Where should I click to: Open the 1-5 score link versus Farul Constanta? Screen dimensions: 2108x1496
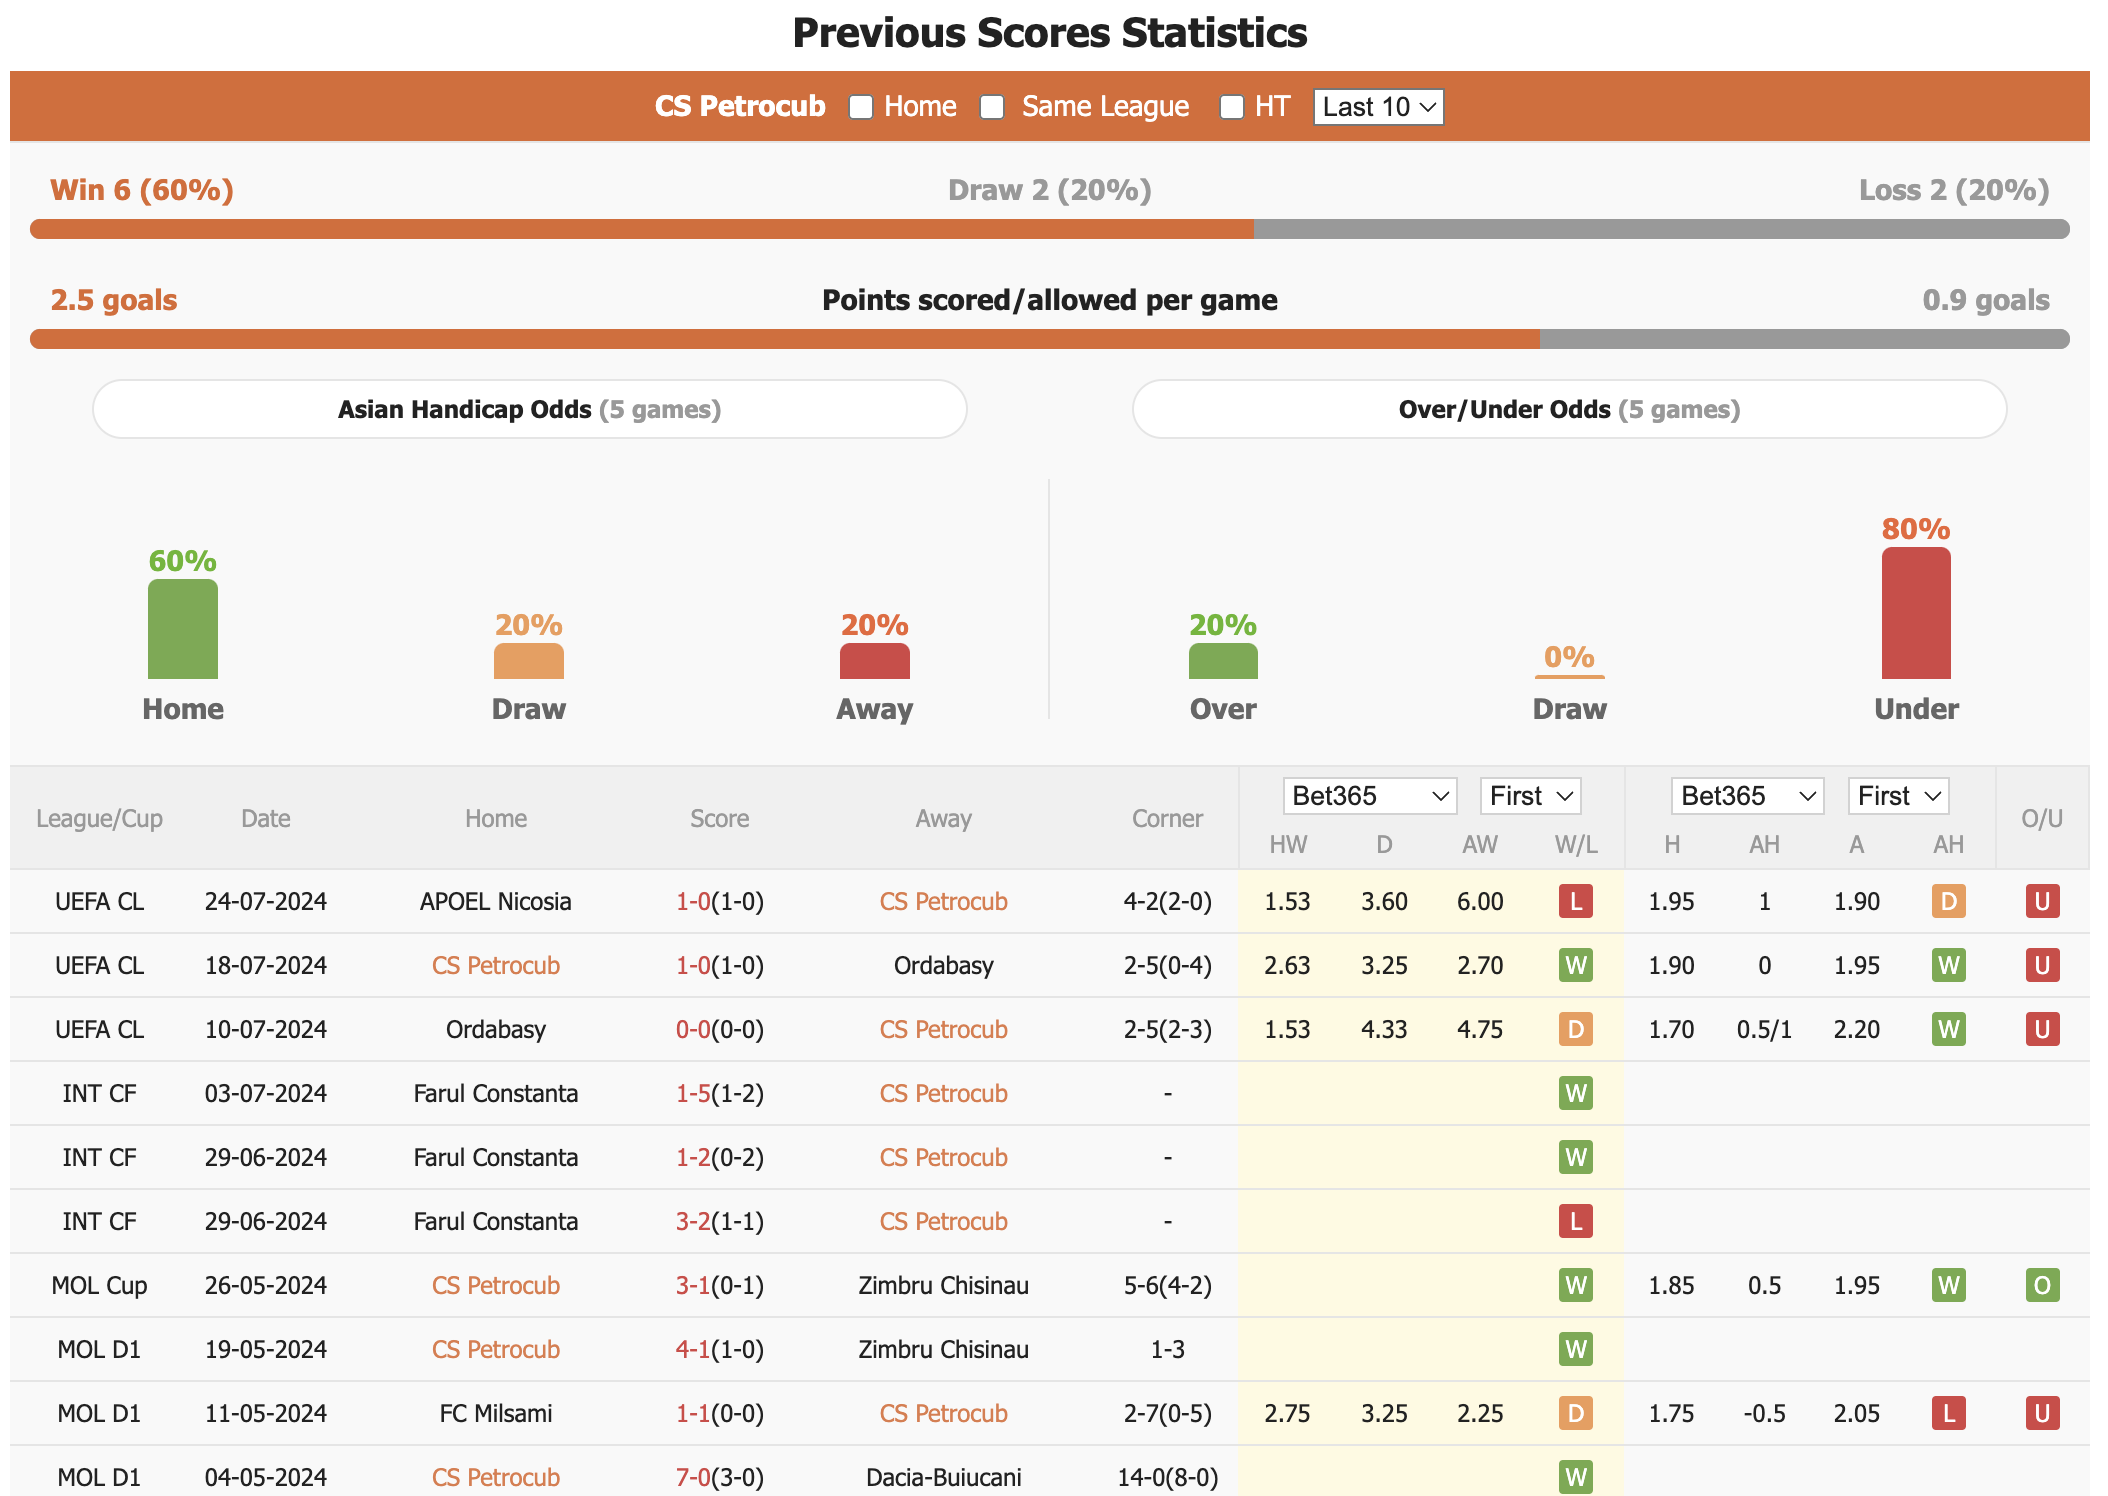[x=693, y=1093]
